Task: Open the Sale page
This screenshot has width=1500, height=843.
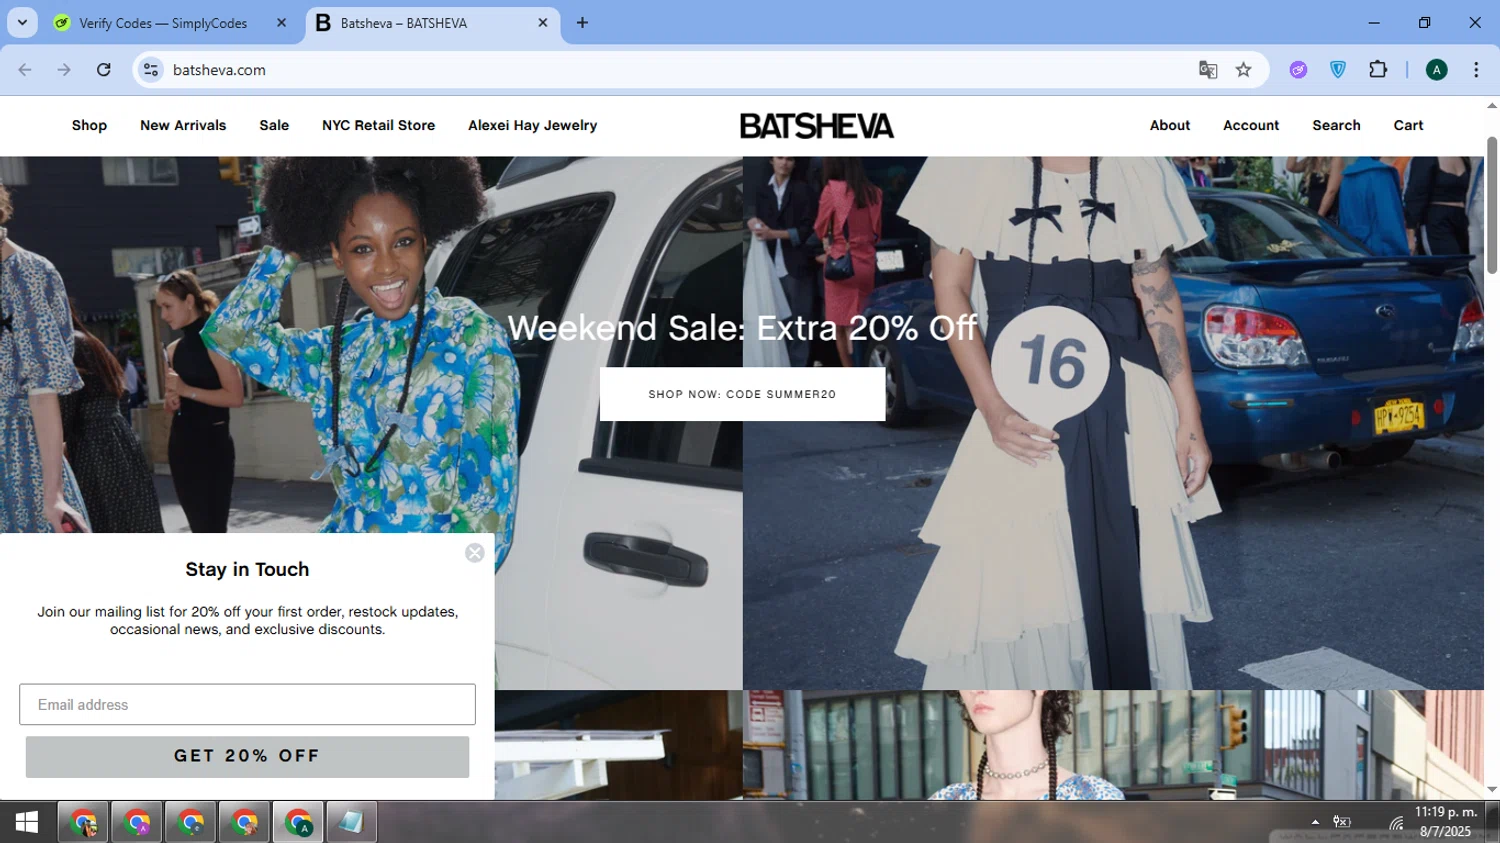Action: coord(274,125)
